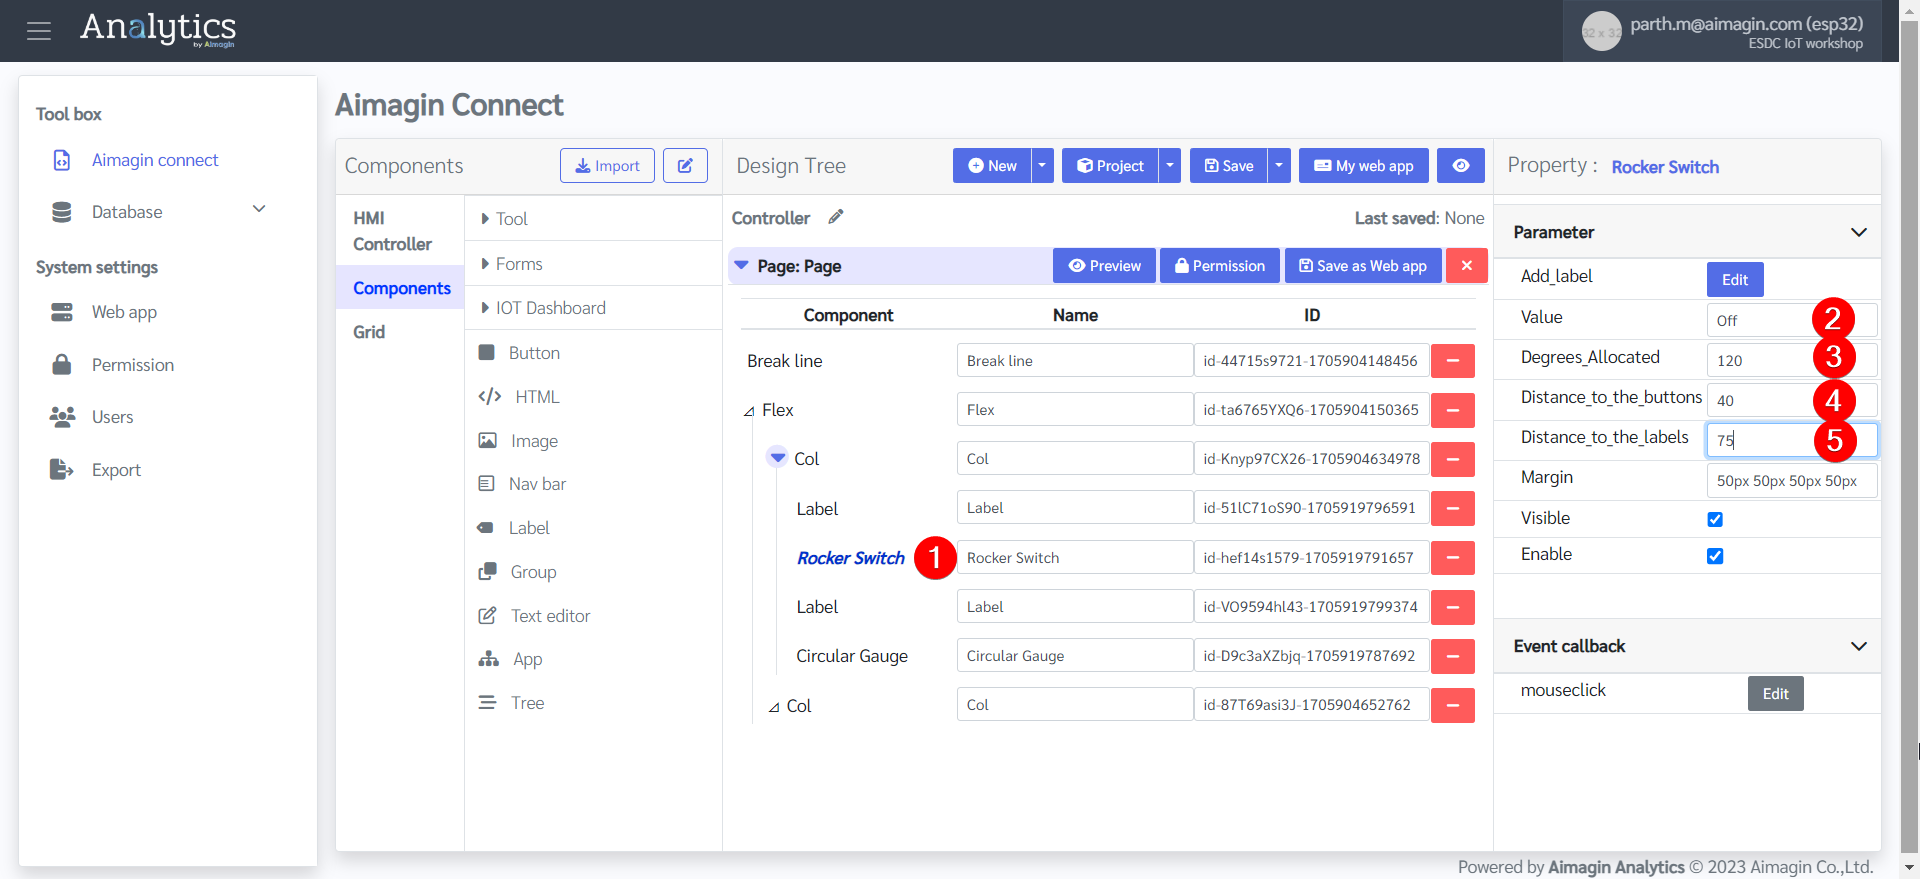The height and width of the screenshot is (879, 1920).
Task: Select the Label component icon in components list
Action: 486,528
